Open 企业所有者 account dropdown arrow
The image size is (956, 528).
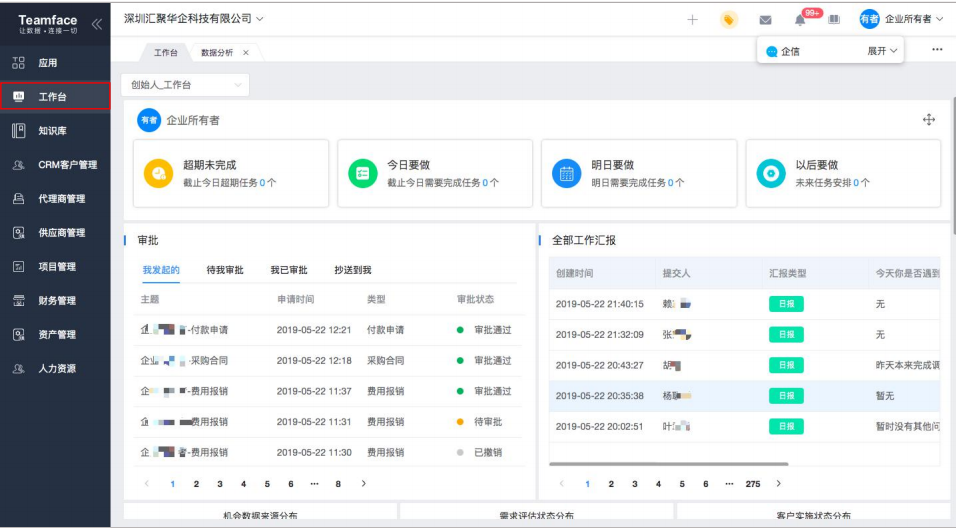point(940,20)
